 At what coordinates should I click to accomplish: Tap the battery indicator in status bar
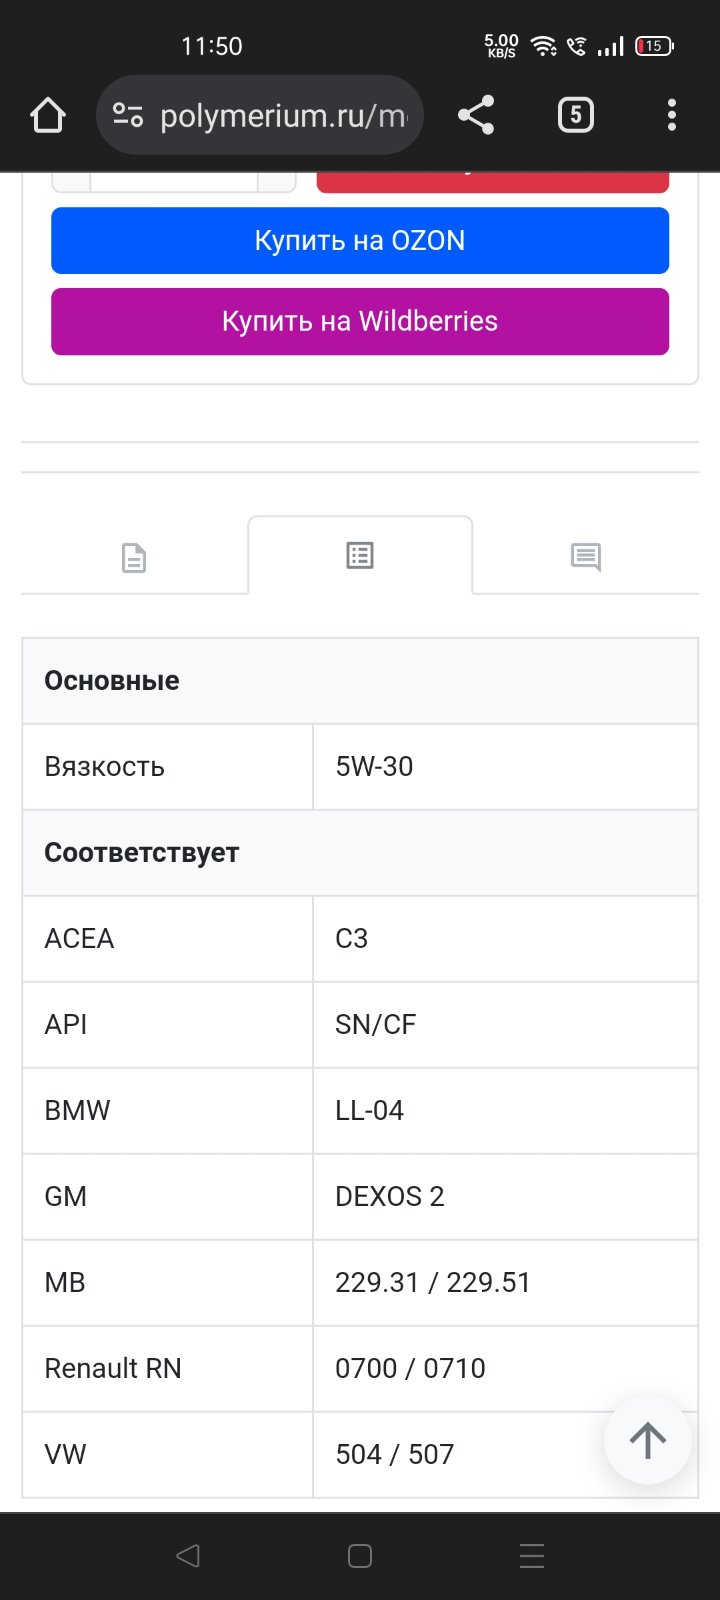(x=655, y=46)
